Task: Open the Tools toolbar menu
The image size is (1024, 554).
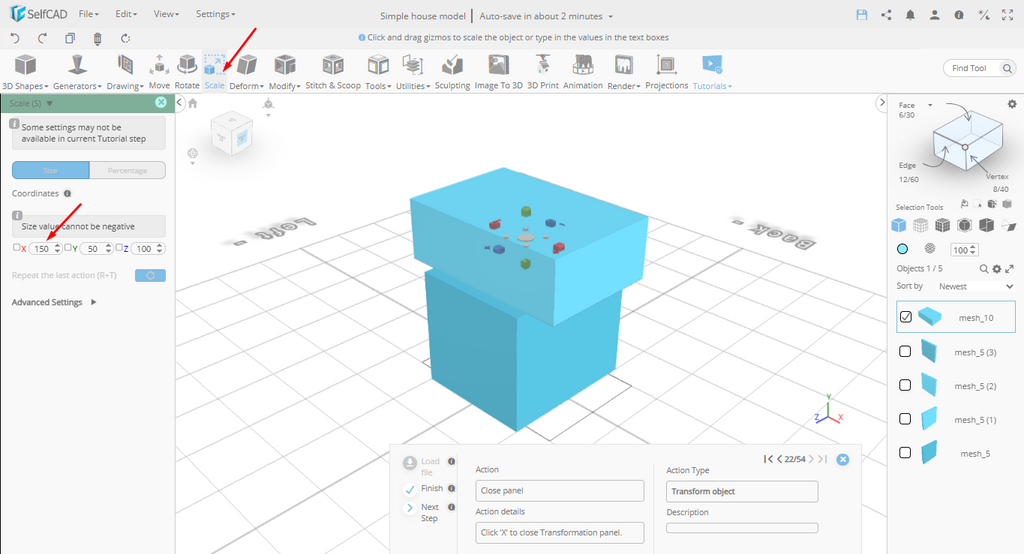Action: point(378,72)
